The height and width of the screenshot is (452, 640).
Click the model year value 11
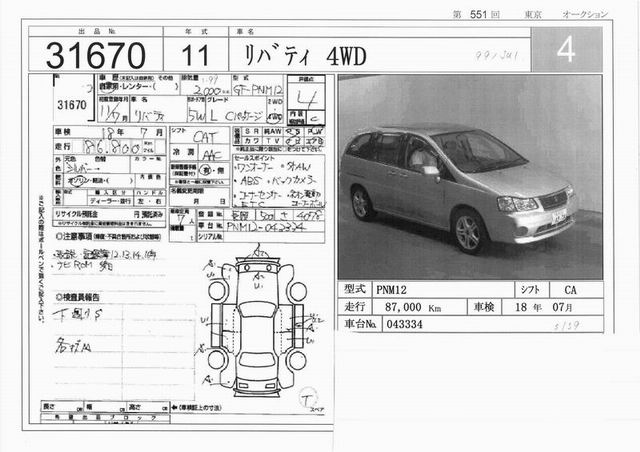click(195, 56)
